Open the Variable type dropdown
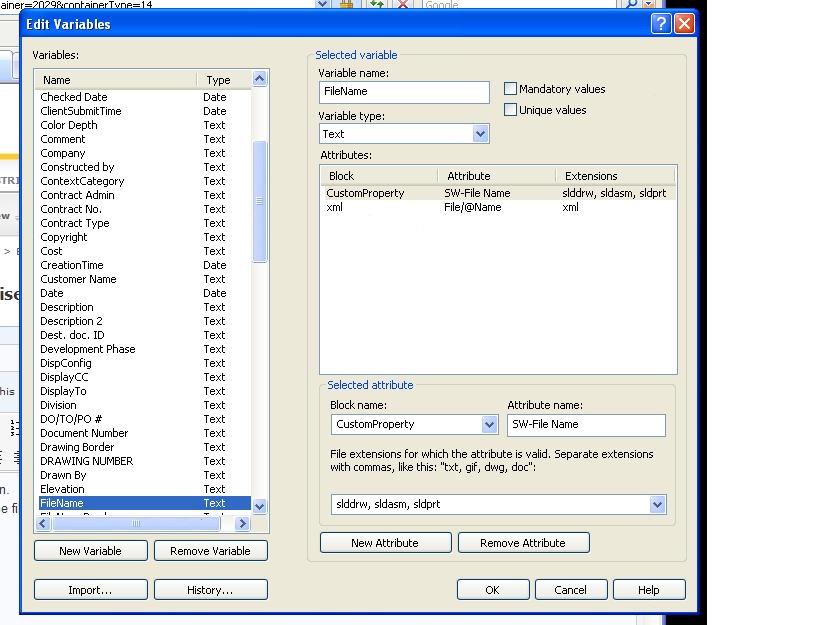816x625 pixels. coord(480,134)
